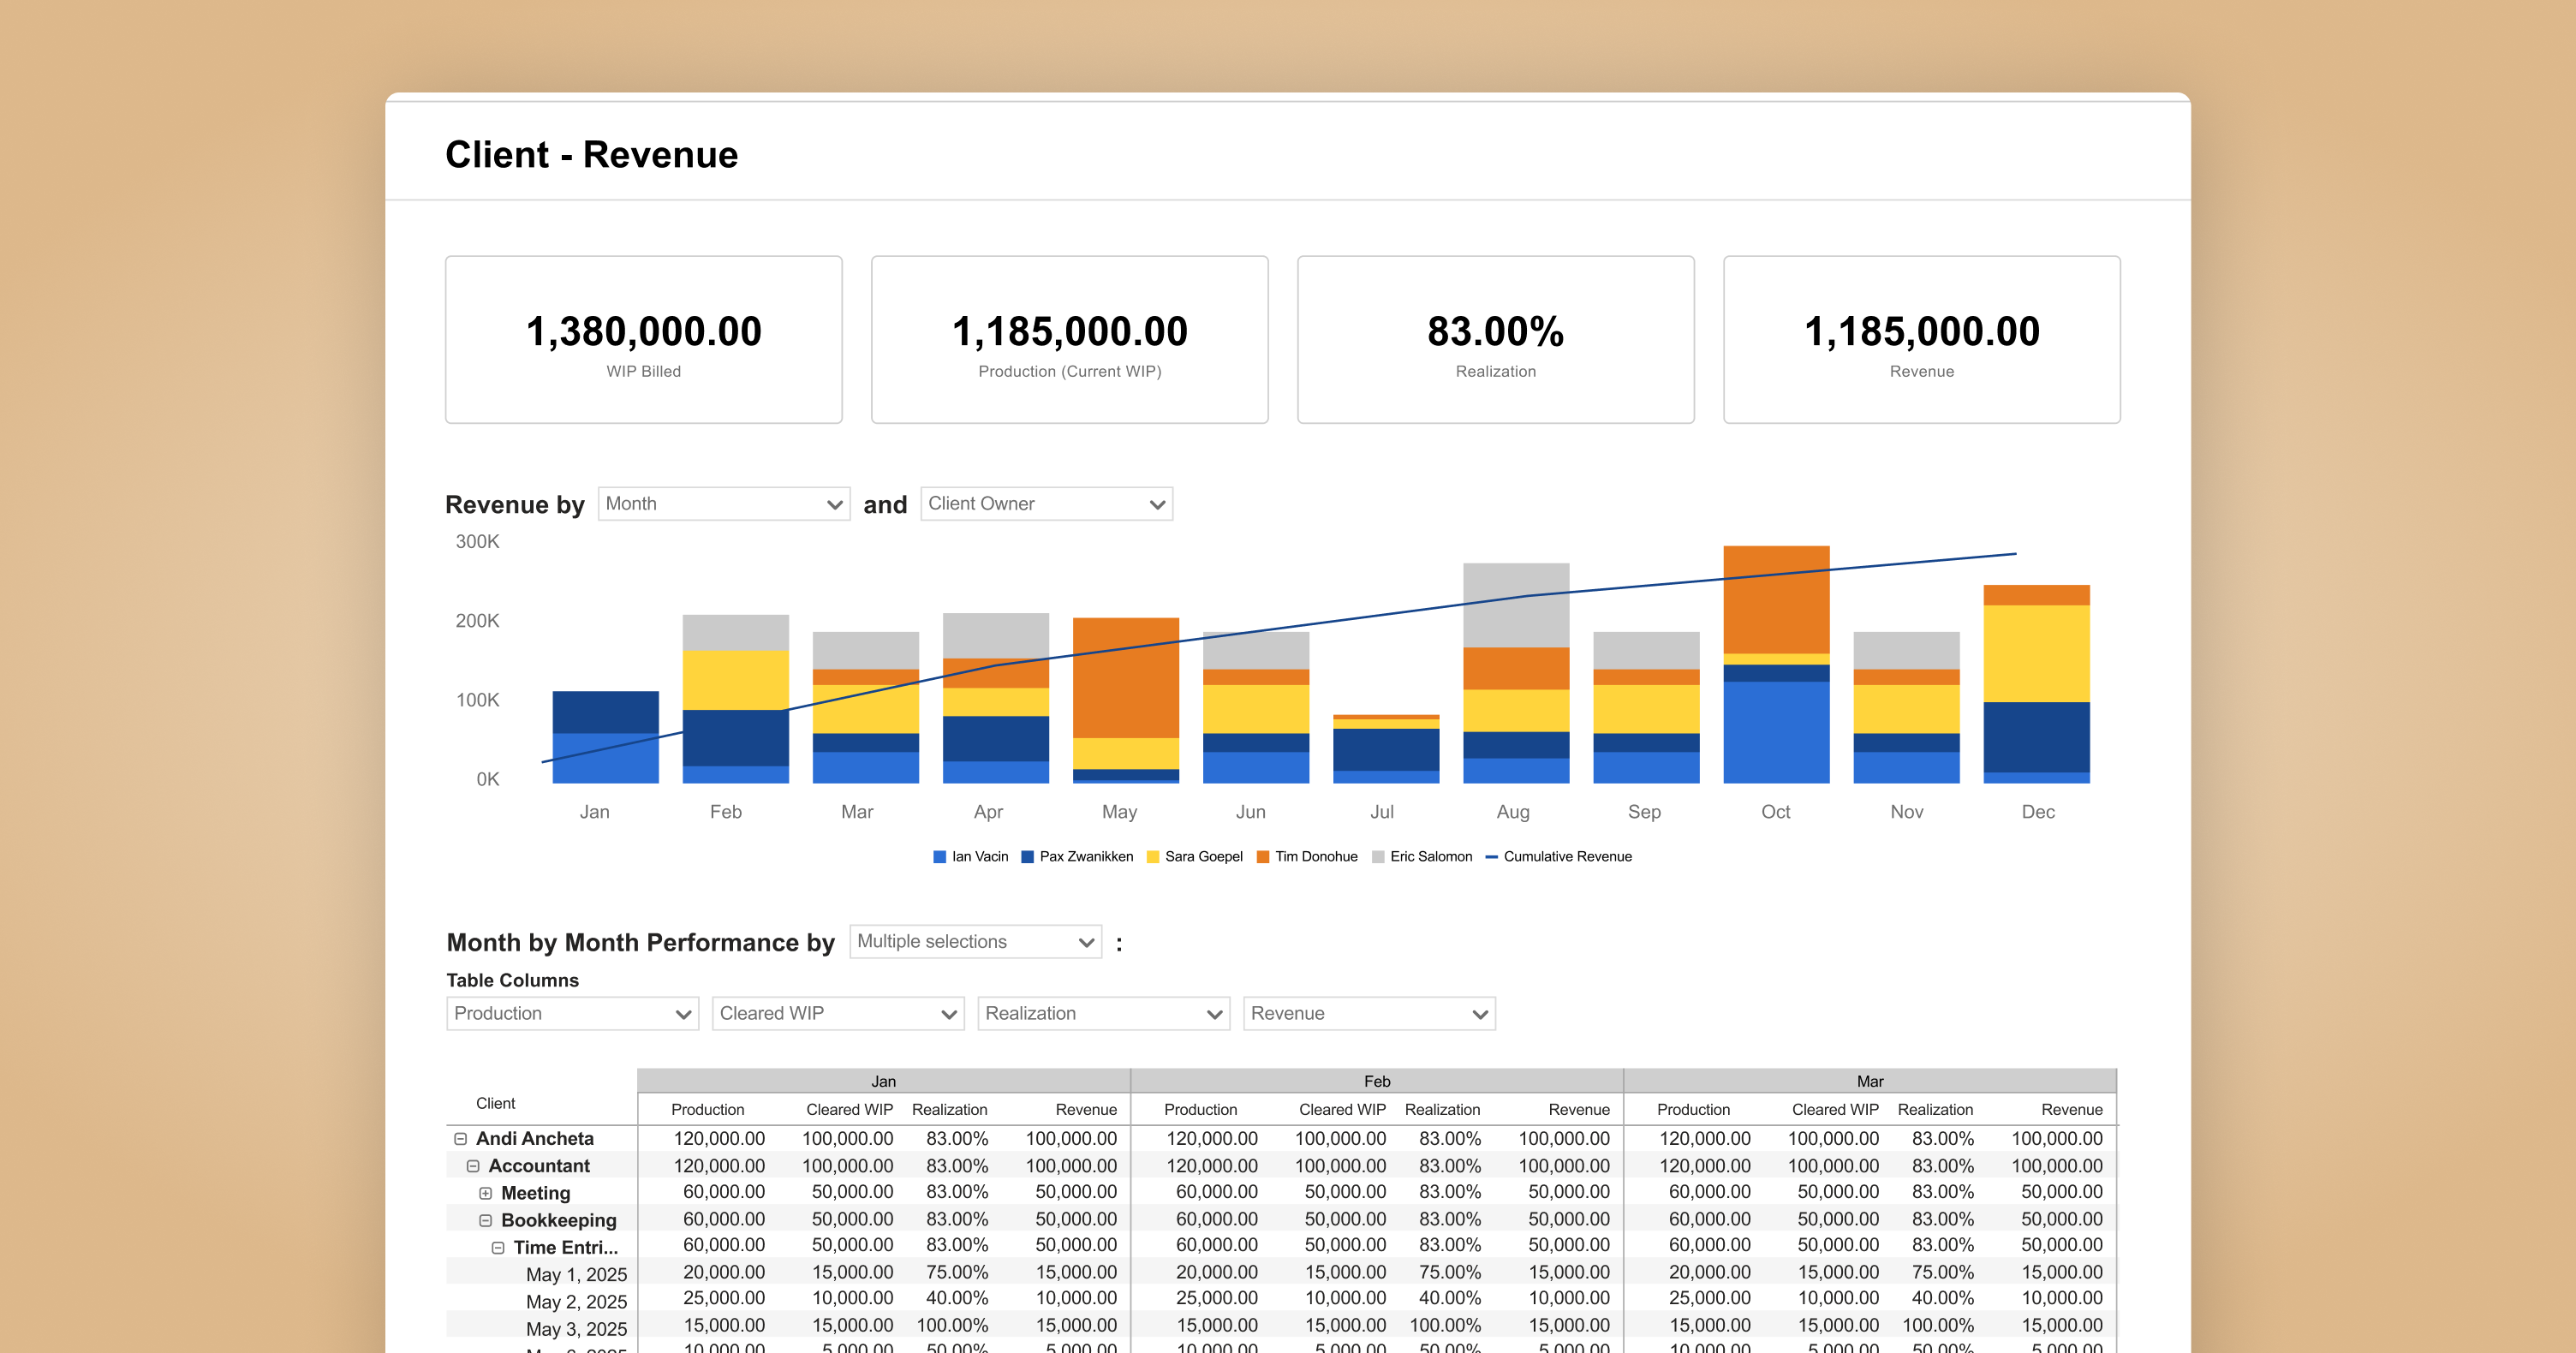Collapse the Bookkeeping row

point(485,1220)
